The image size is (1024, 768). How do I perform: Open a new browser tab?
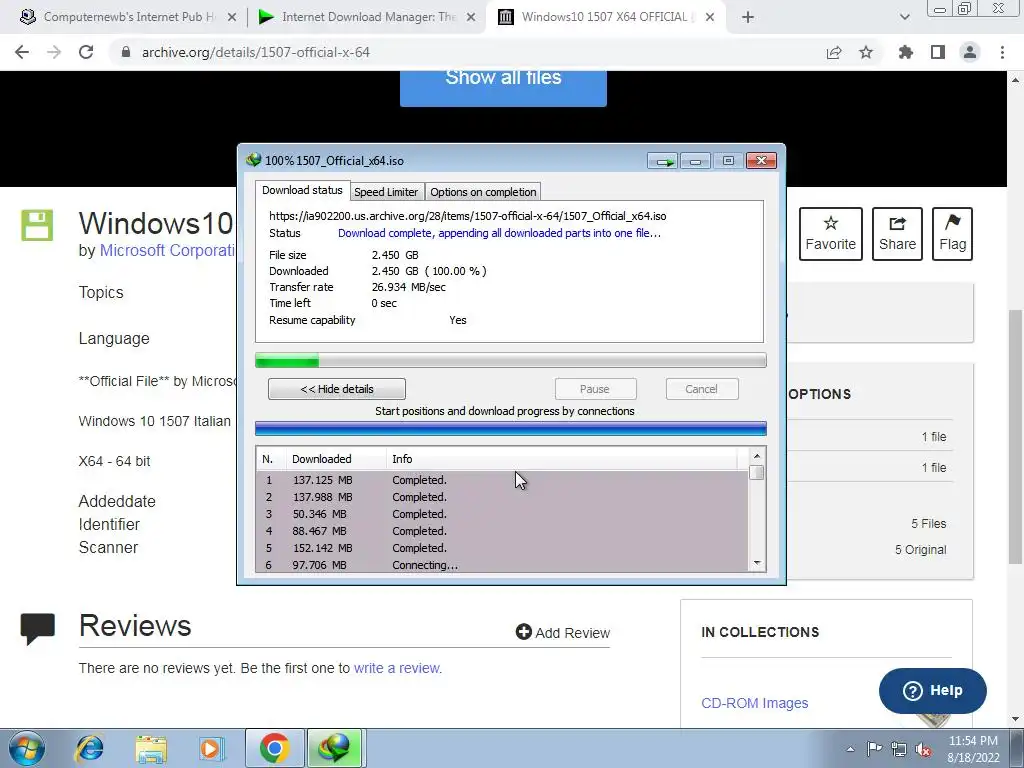pos(748,18)
